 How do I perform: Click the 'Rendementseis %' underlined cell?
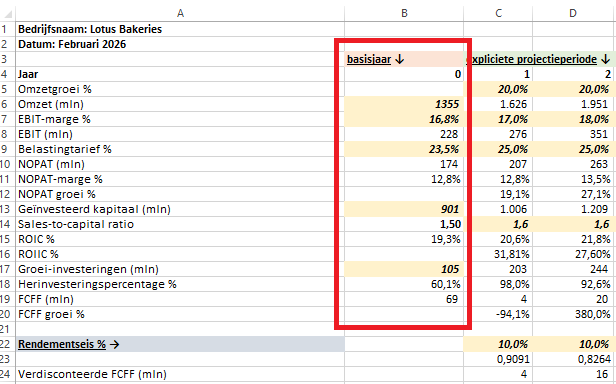(180, 344)
